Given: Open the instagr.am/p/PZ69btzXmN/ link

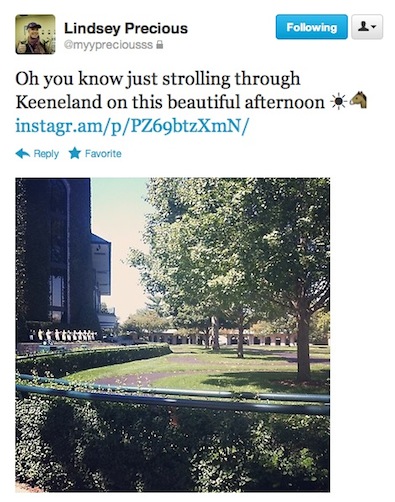Looking at the screenshot, I should coord(132,125).
